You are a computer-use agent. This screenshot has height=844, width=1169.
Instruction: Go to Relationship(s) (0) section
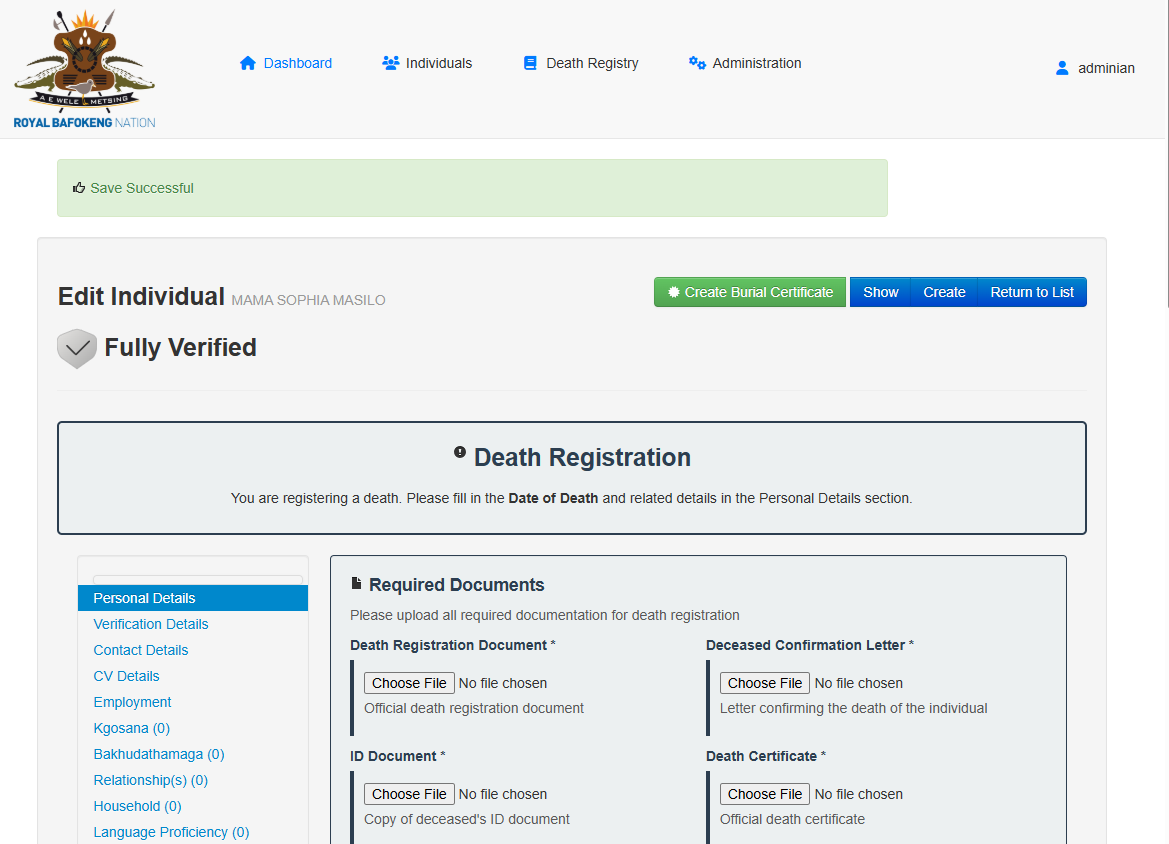(x=151, y=780)
